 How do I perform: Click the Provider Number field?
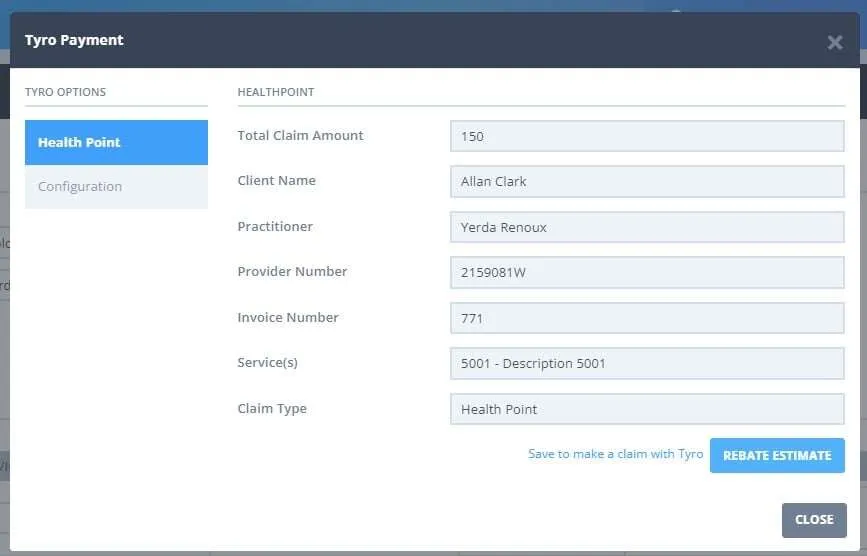pos(647,272)
